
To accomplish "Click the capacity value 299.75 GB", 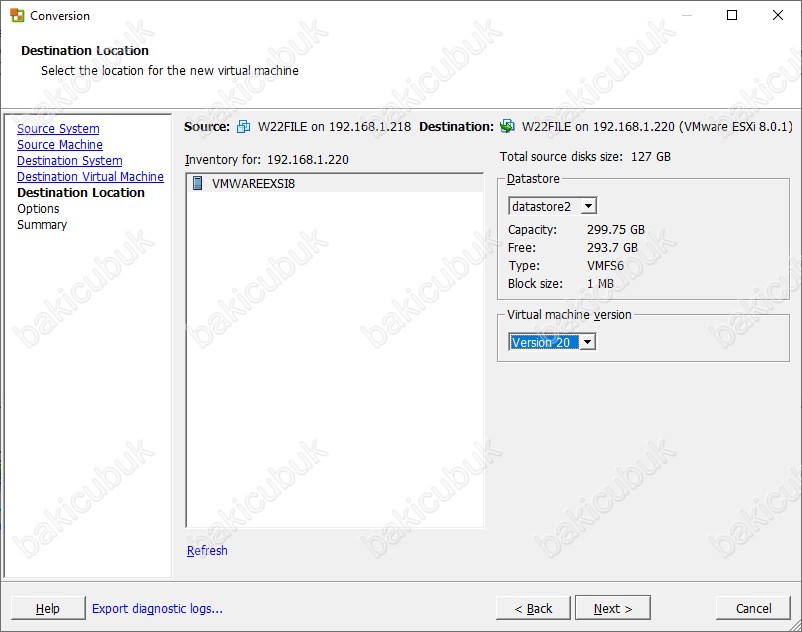I will (x=616, y=230).
